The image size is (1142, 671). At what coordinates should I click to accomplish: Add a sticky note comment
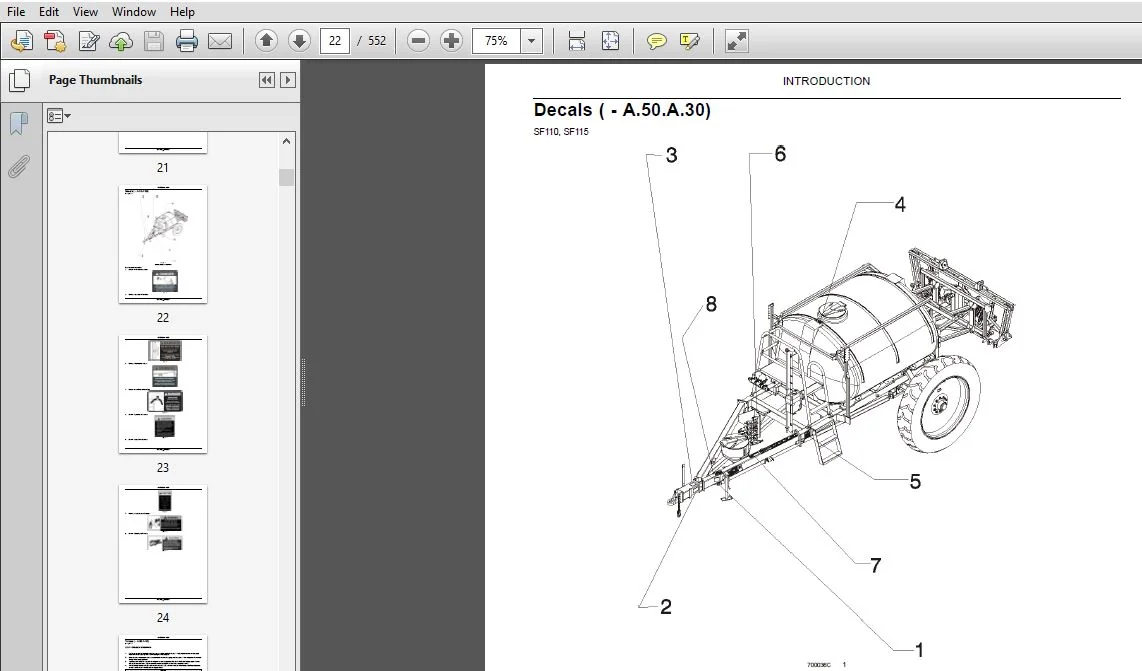click(x=656, y=42)
